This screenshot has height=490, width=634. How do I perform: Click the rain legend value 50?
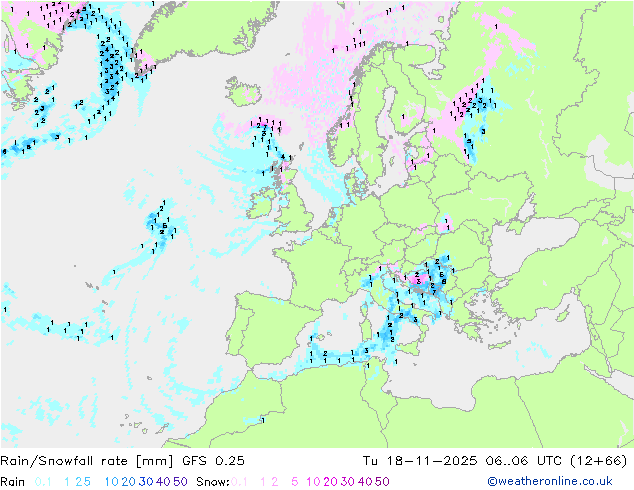pos(180,482)
